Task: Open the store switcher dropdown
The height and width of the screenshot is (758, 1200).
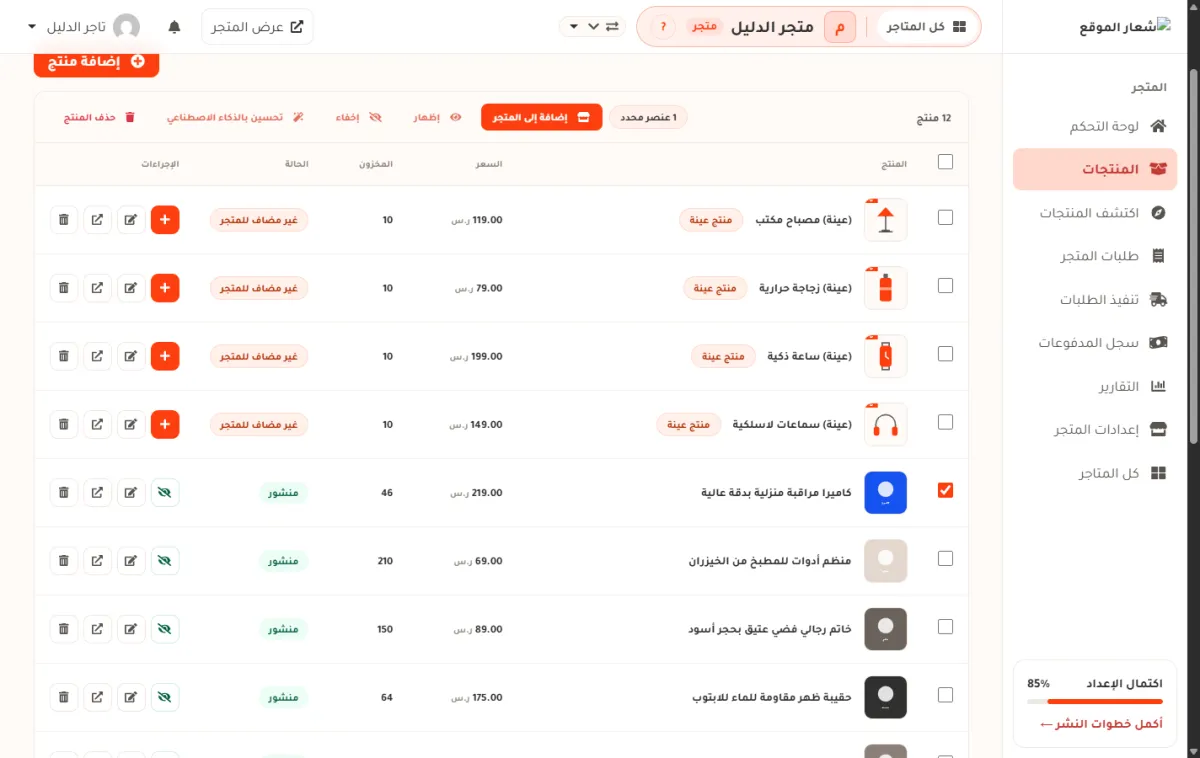Action: [592, 27]
